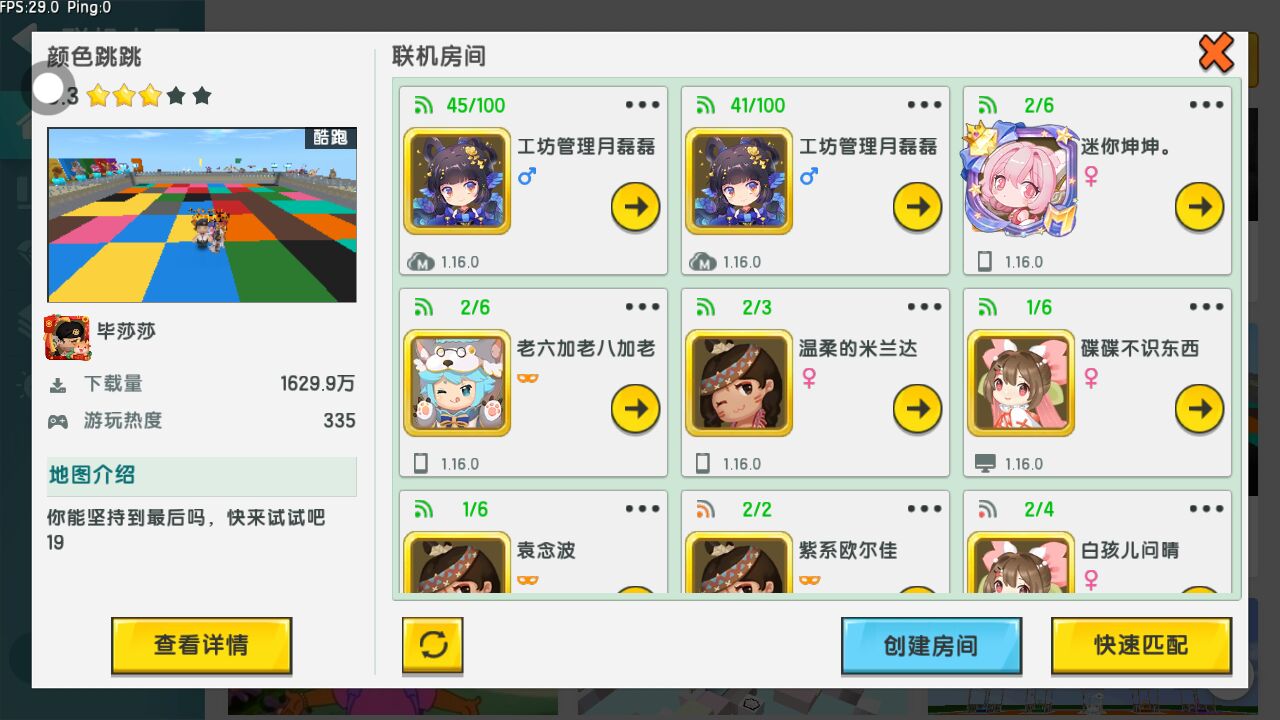Join 工坊管理月磊磊 room with 45/100 players

coord(636,207)
